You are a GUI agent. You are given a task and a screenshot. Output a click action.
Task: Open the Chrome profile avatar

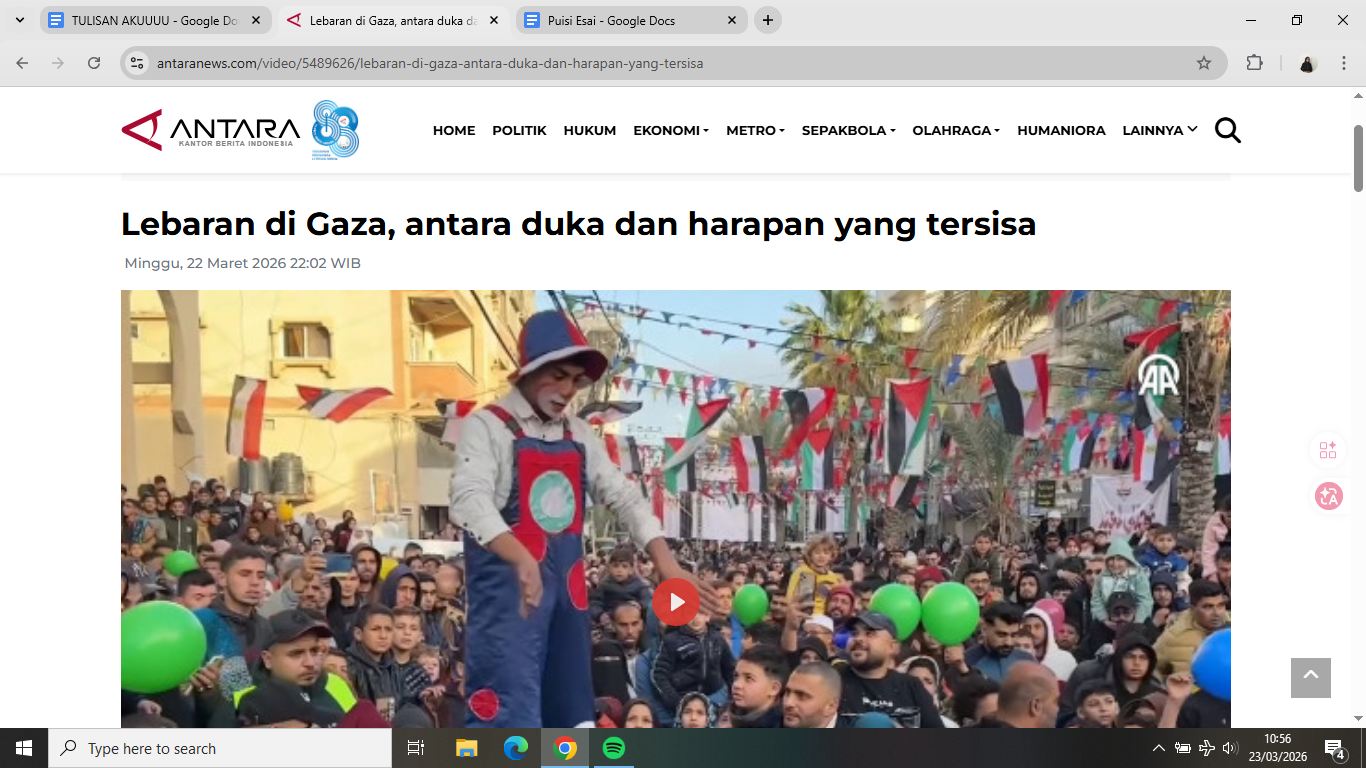(1308, 63)
